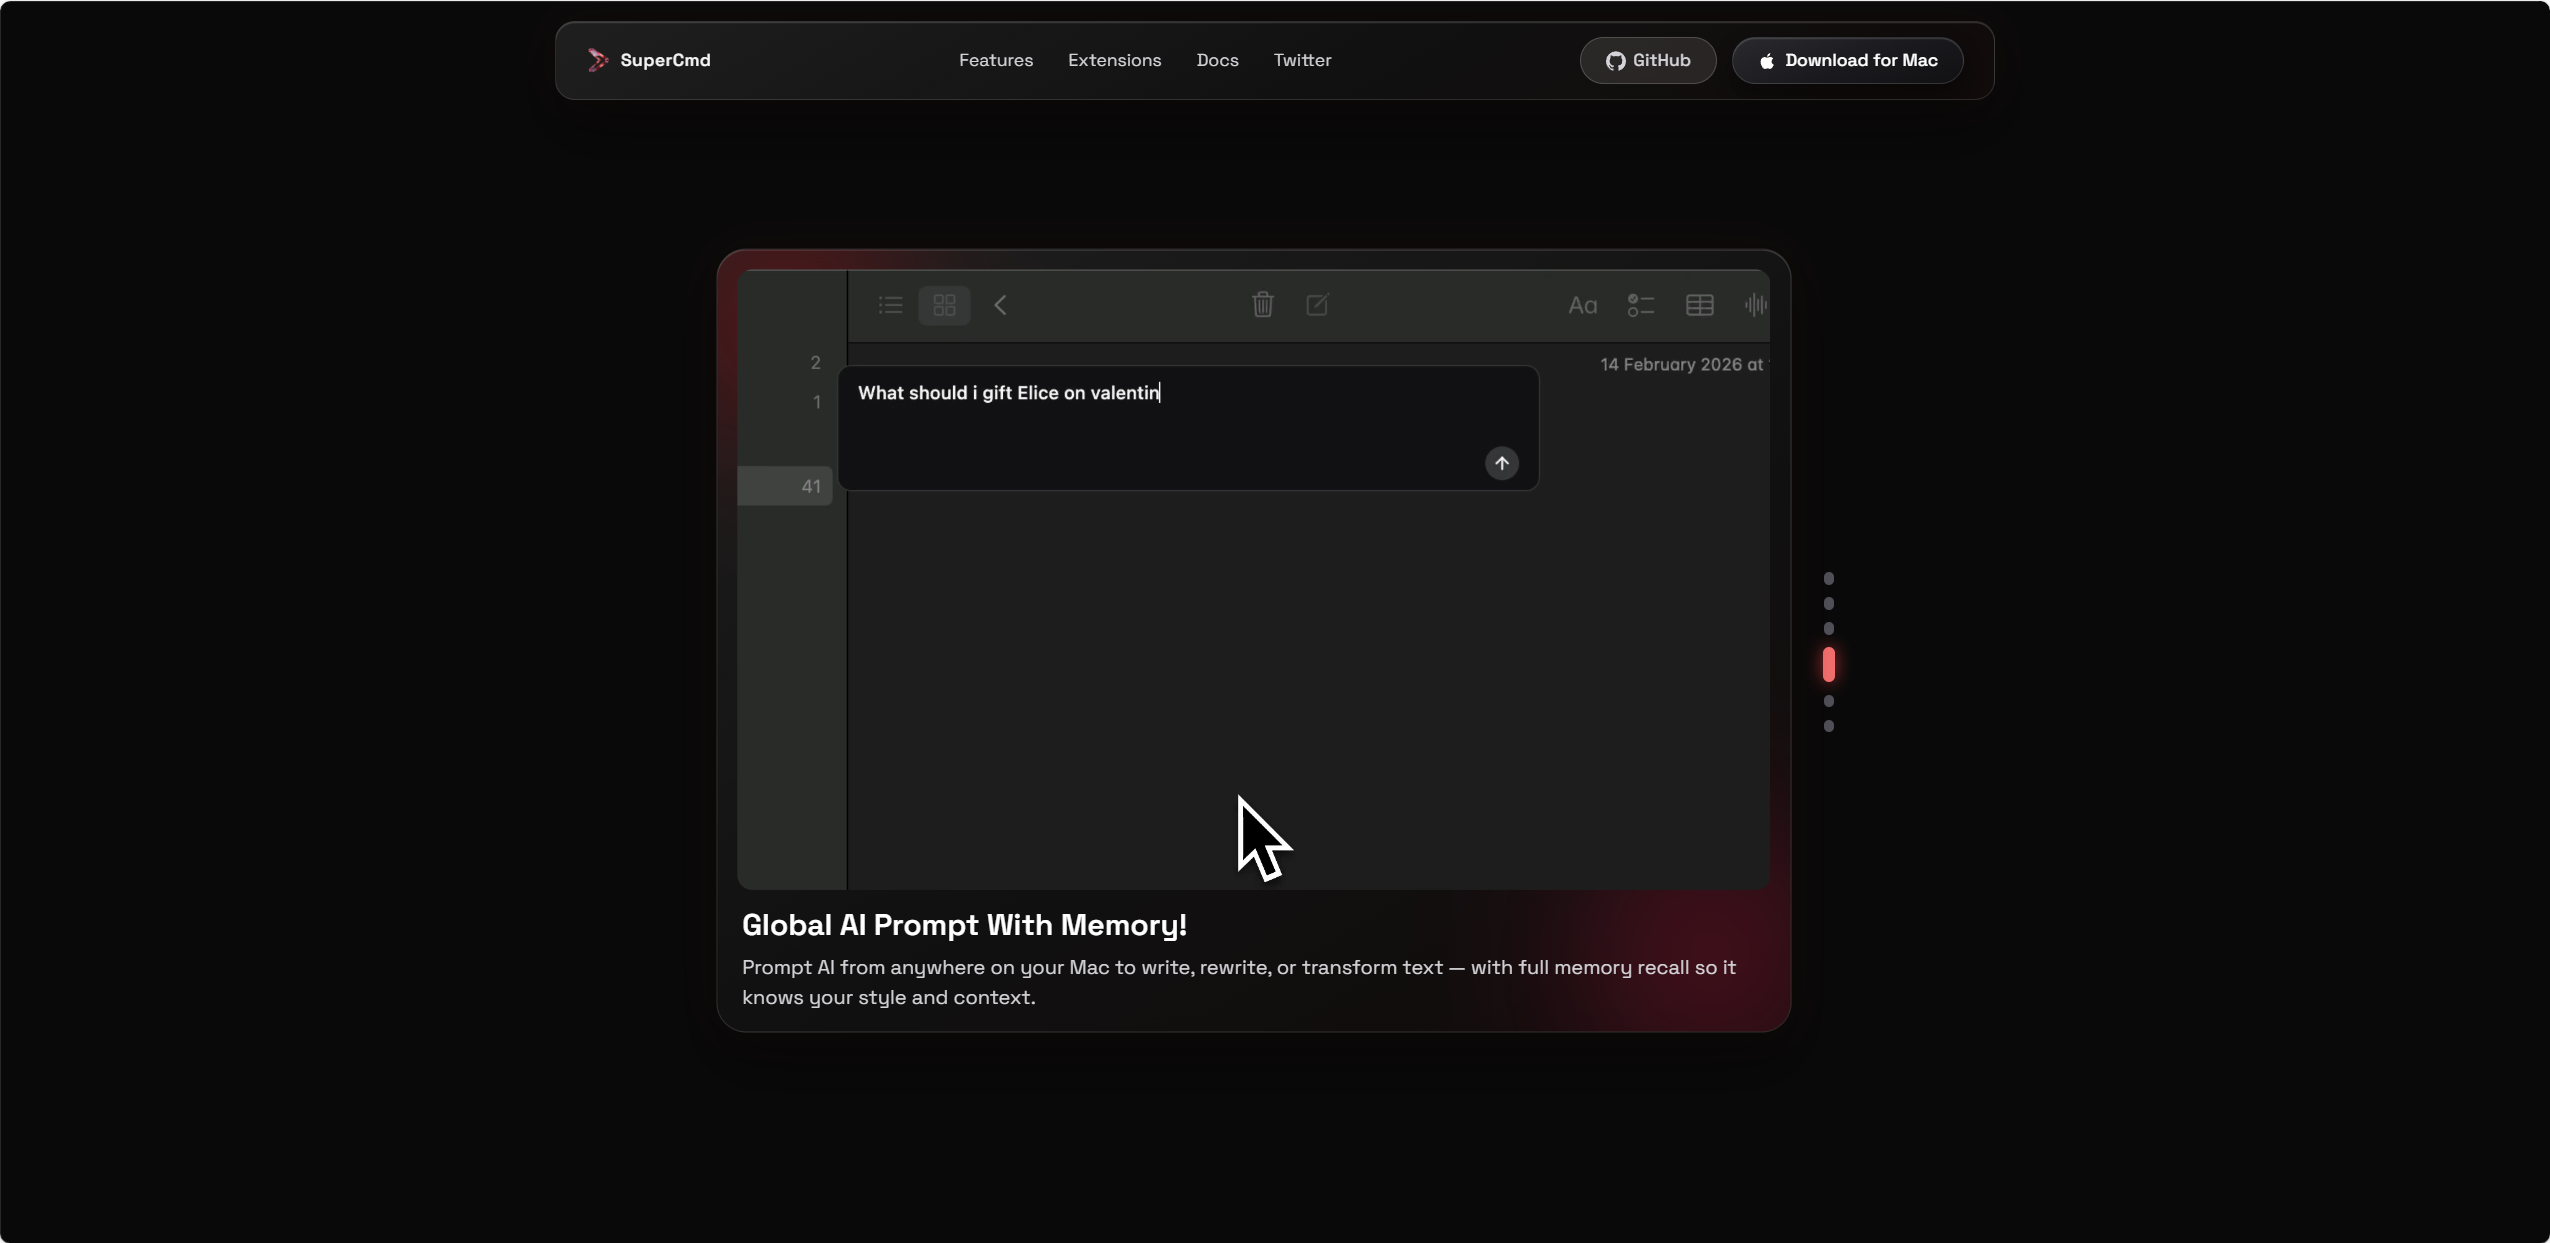
Task: Open the Extensions nav item
Action: click(1114, 60)
